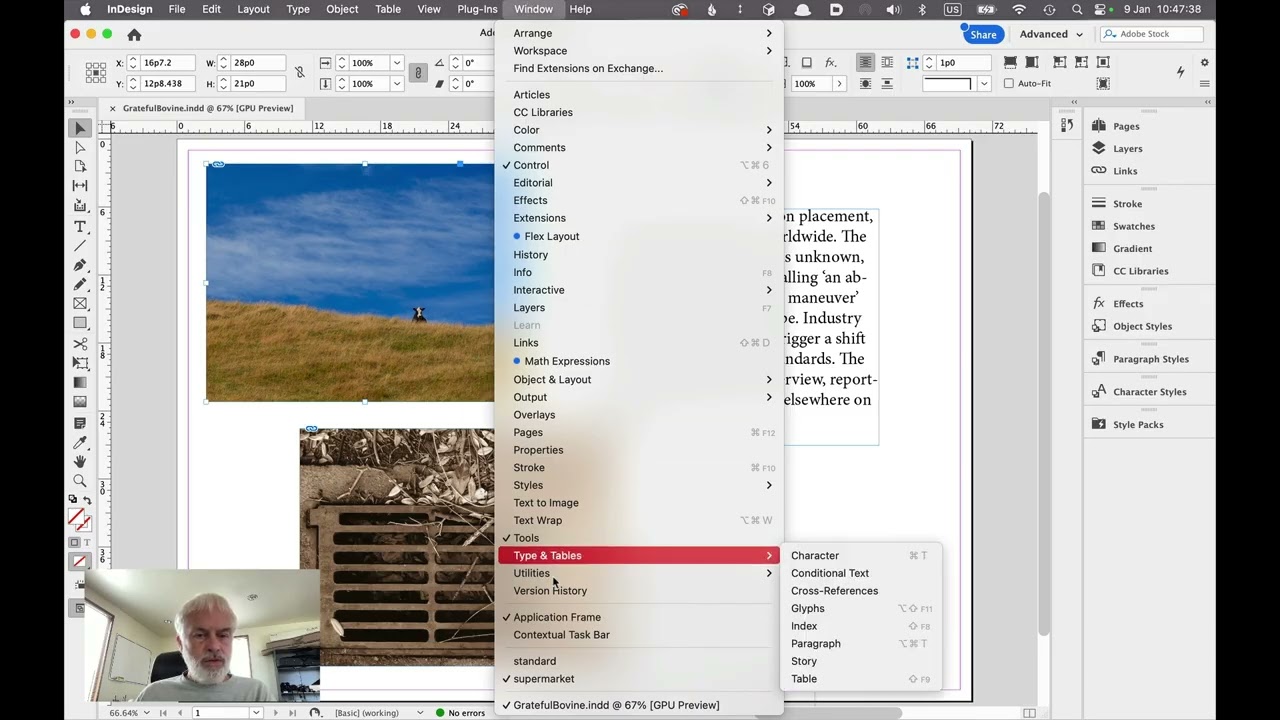The image size is (1280, 720).
Task: Select the Page tool
Action: pyautogui.click(x=80, y=167)
